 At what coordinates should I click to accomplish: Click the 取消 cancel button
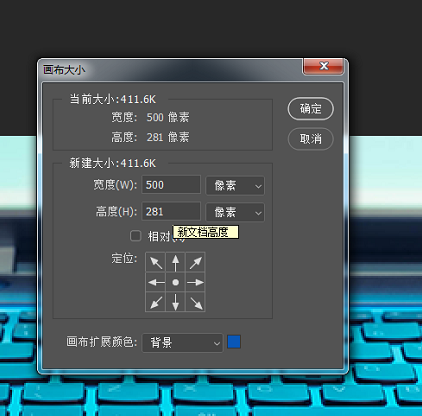310,139
